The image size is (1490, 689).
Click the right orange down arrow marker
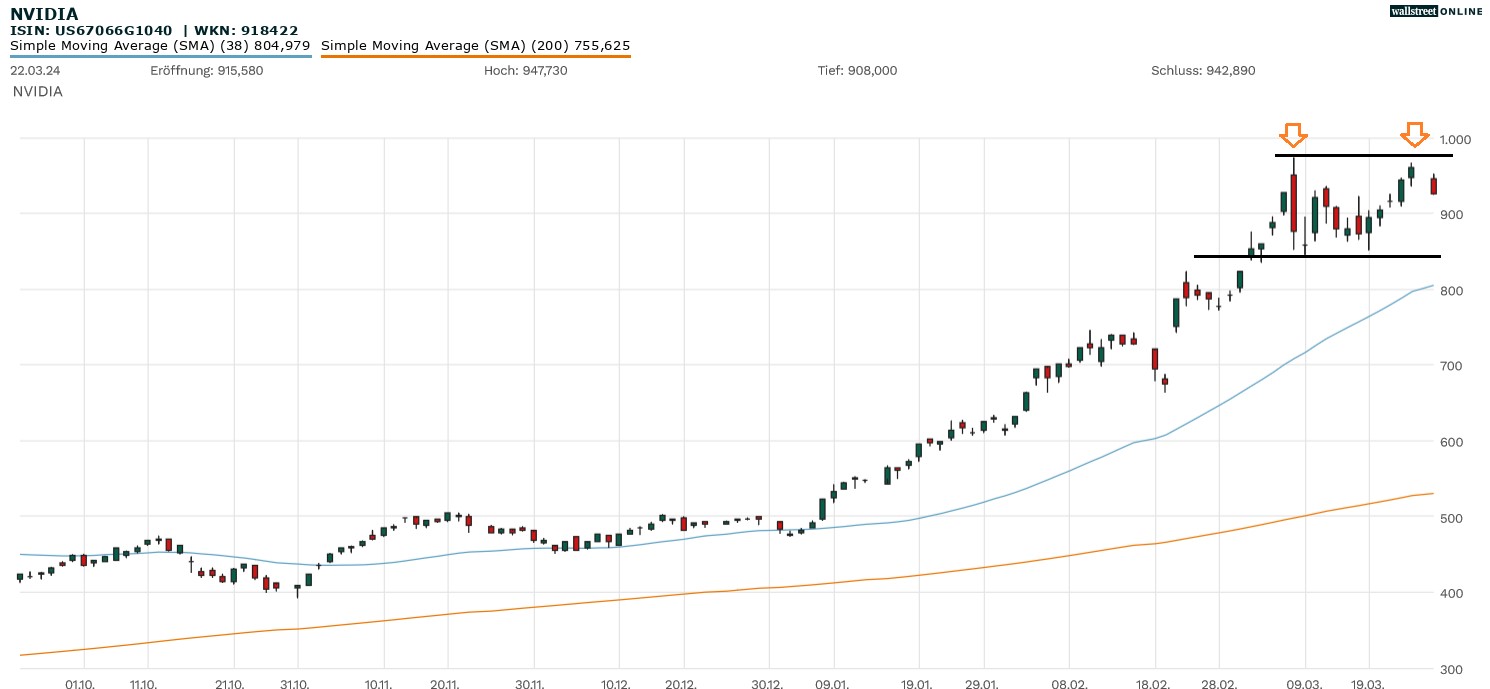1413,134
